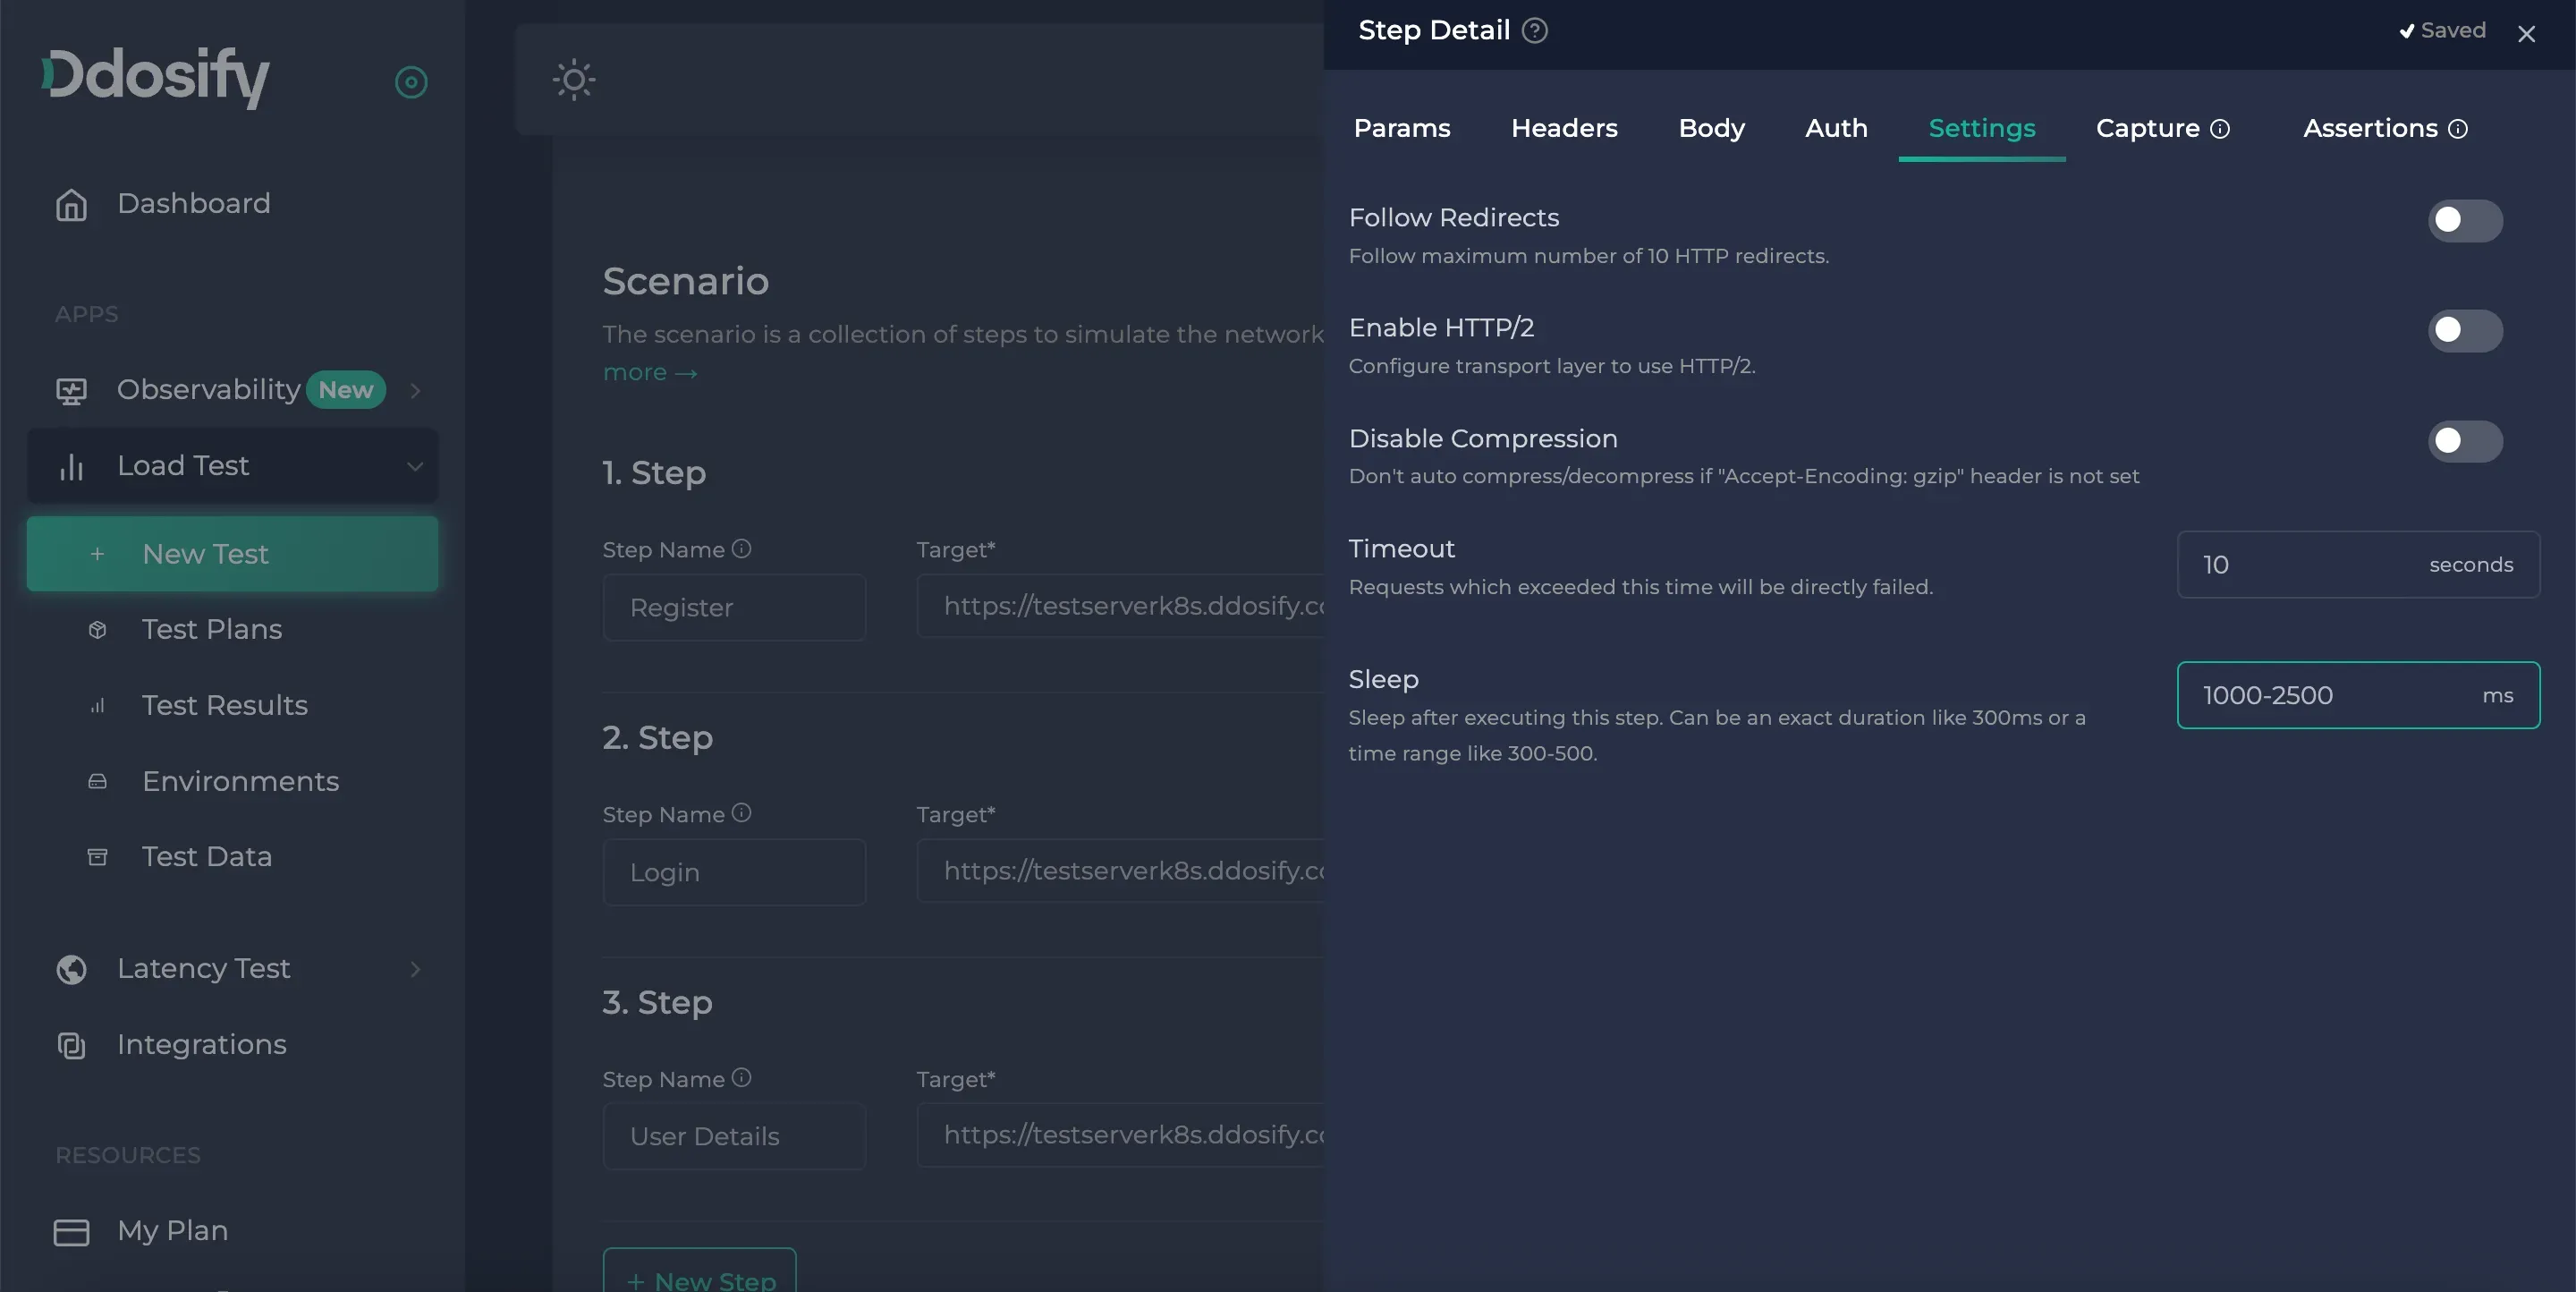Enable the Follow Redirects toggle

click(2464, 220)
